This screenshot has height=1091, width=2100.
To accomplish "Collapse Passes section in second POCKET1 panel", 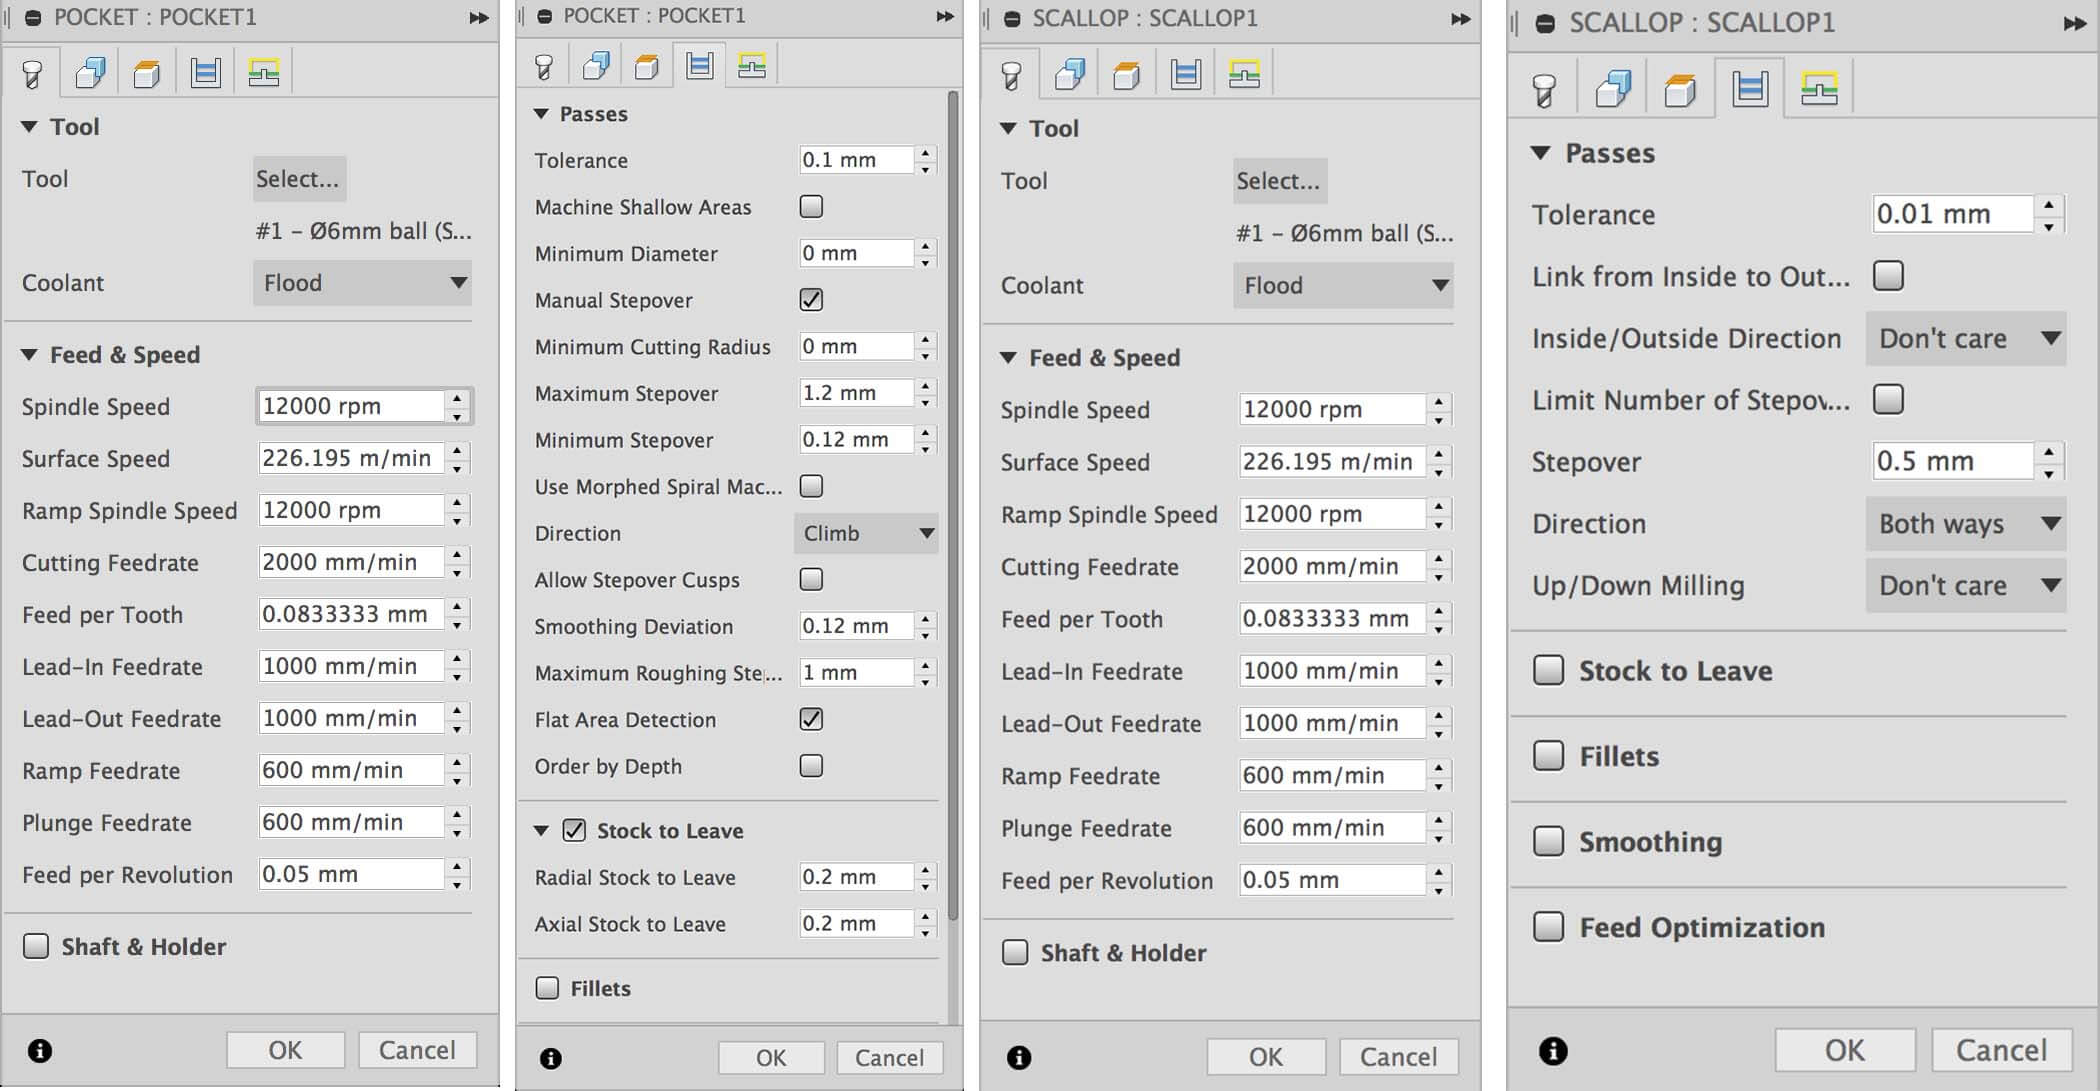I will pos(541,114).
